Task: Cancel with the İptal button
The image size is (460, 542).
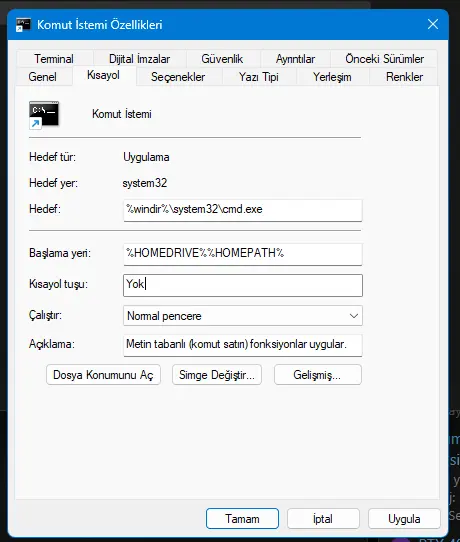Action: click(x=323, y=518)
